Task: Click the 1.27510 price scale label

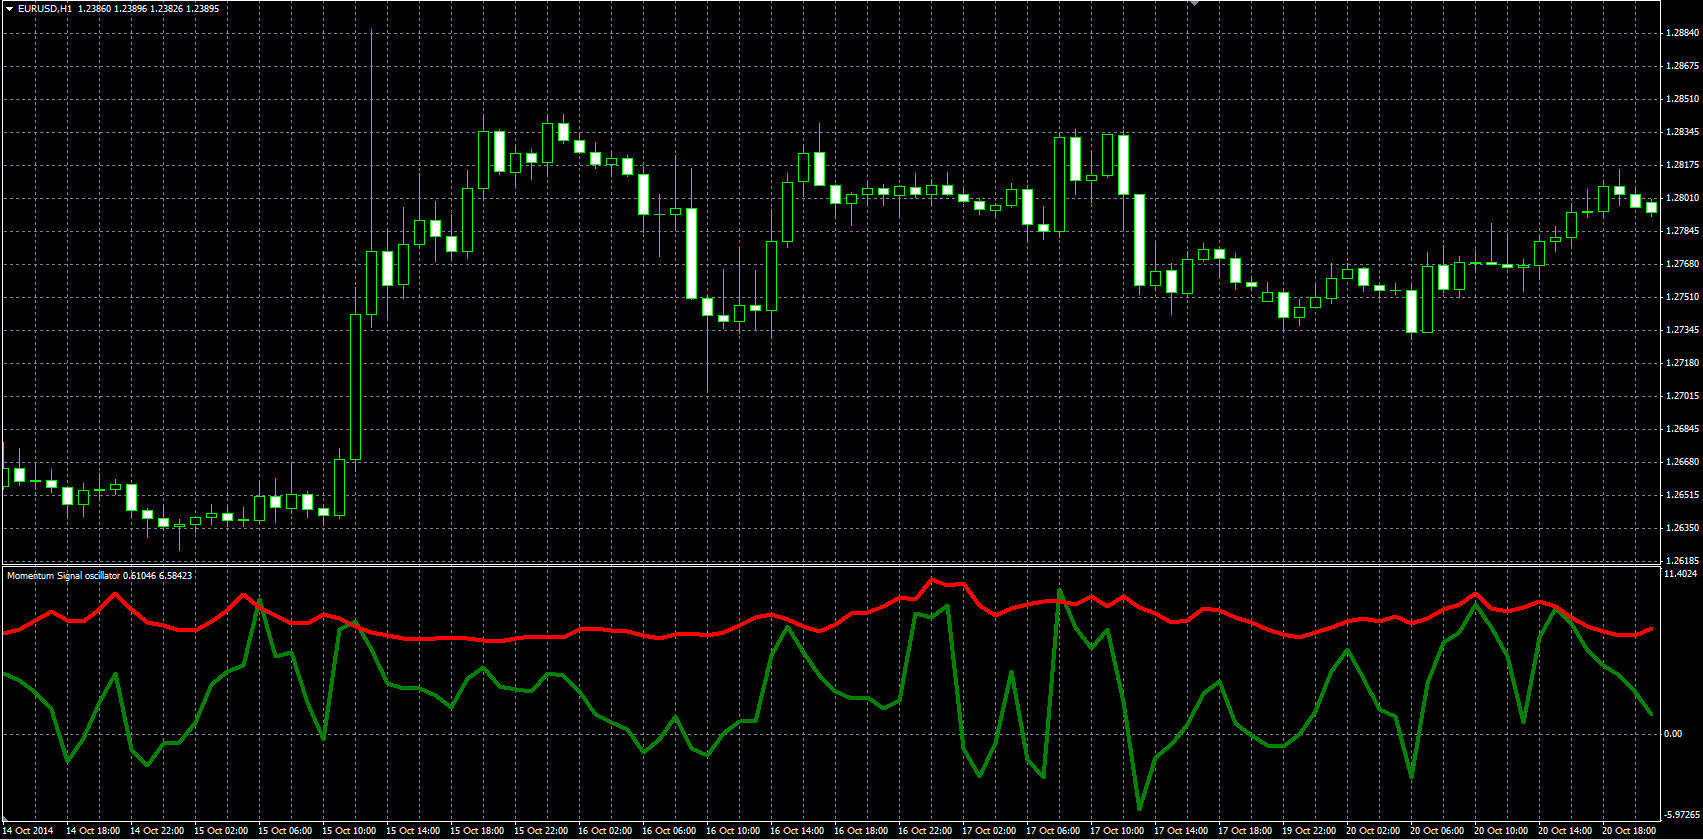Action: coord(1682,297)
